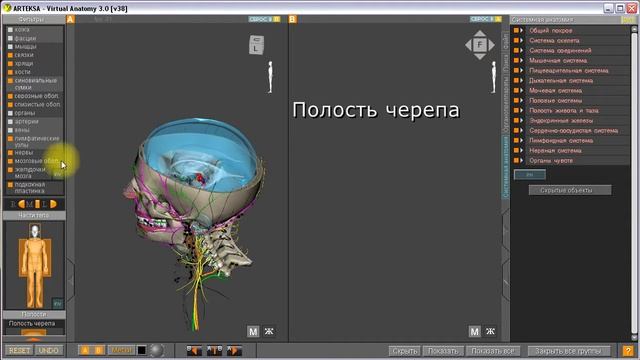Image resolution: width=640 pixels, height=360 pixels.
Task: Expand 'Система соединений' tree arrow
Action: (522, 51)
